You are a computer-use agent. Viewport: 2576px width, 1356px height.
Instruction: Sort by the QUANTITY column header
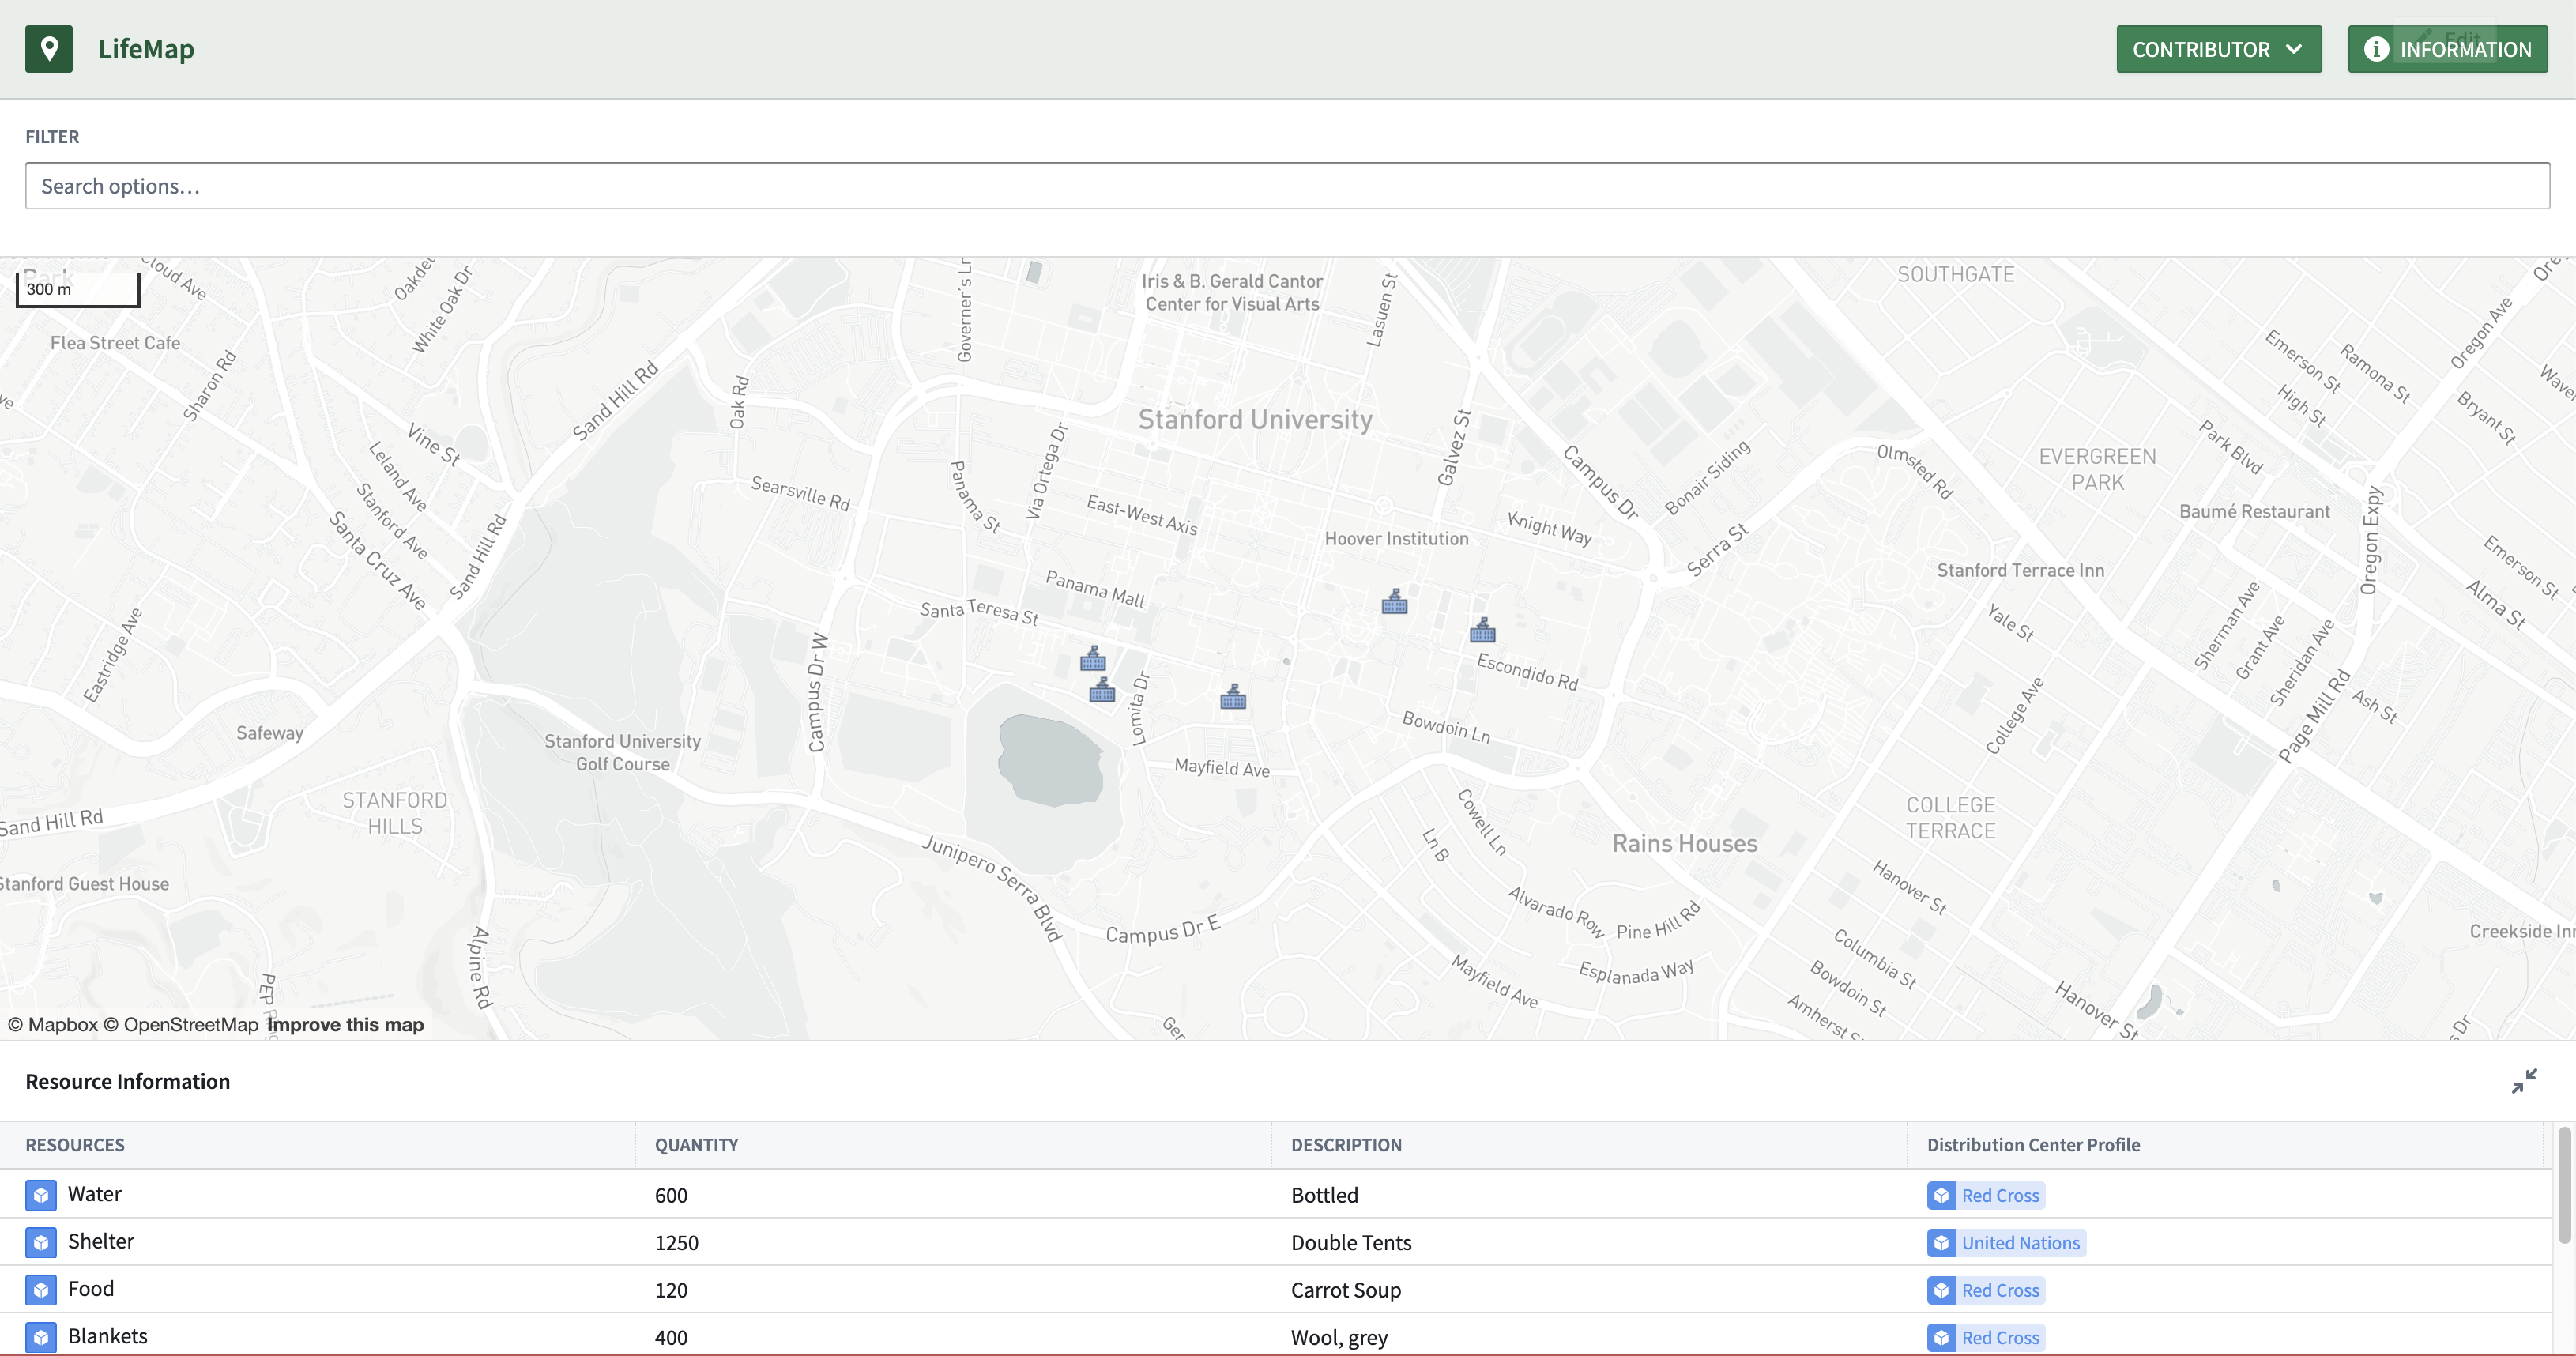click(696, 1145)
